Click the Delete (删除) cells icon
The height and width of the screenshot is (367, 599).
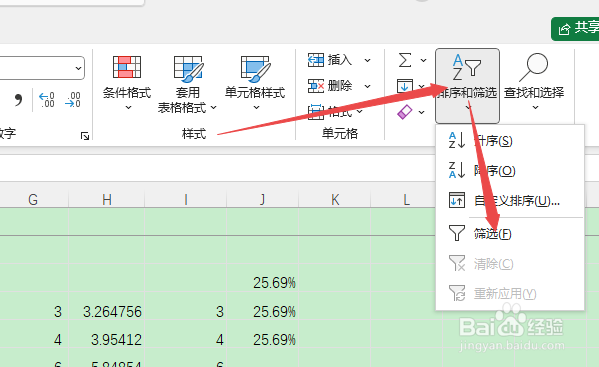[316, 86]
